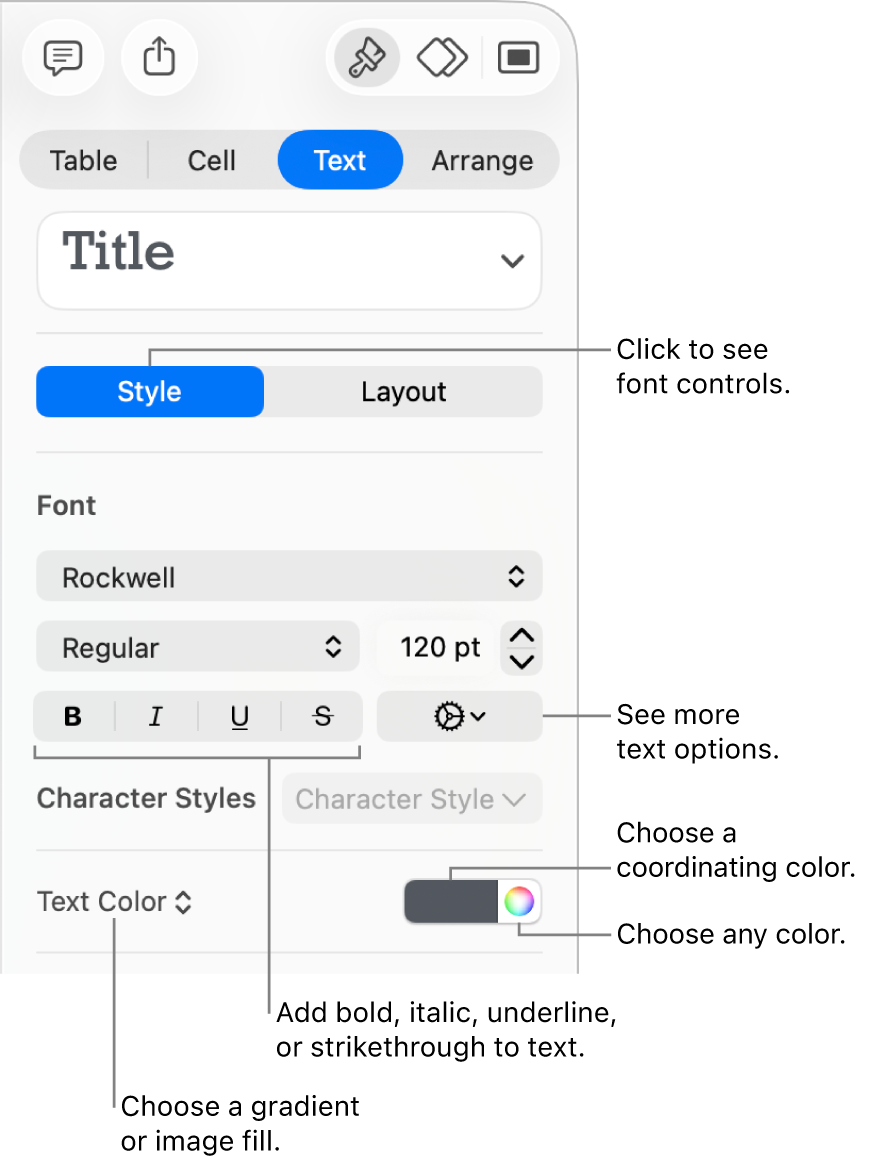
Task: Apply strikethrough formatting
Action: [x=322, y=716]
